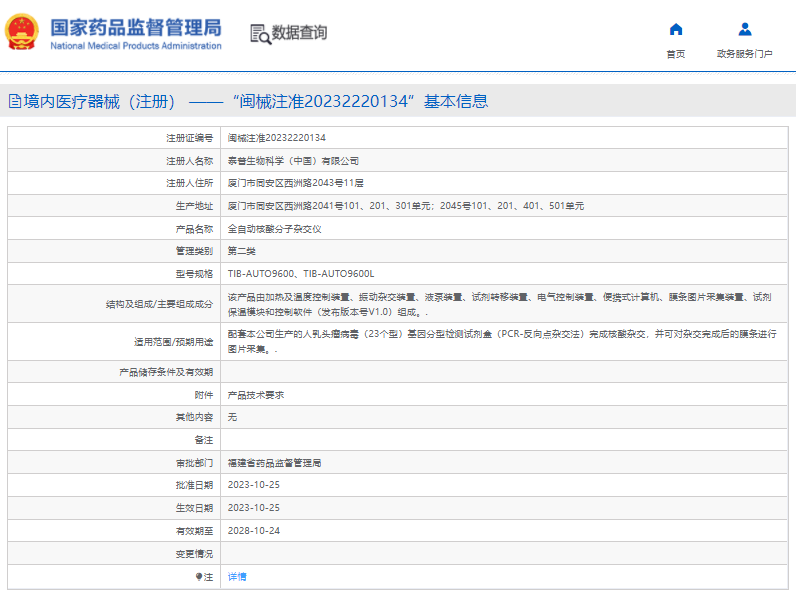The width and height of the screenshot is (796, 598).
Task: Select address 厦门市同安区西洲路2043号11层
Action: click(x=295, y=183)
